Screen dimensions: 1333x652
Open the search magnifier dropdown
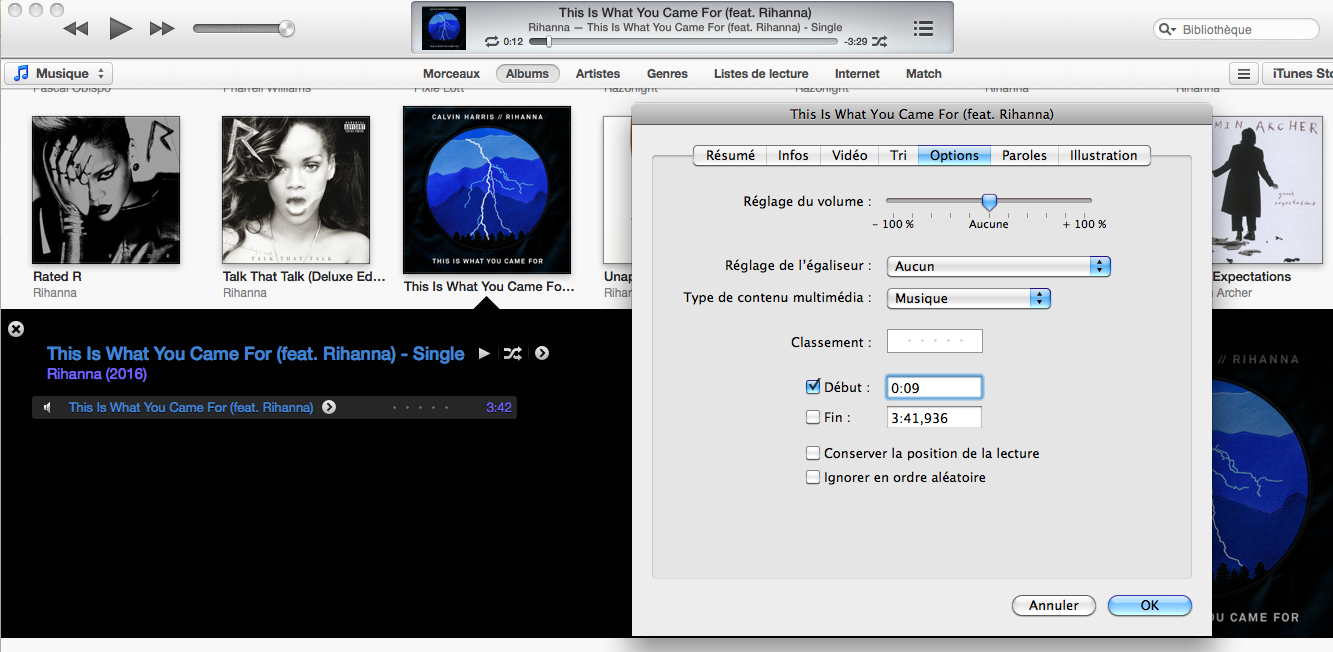click(x=1168, y=29)
